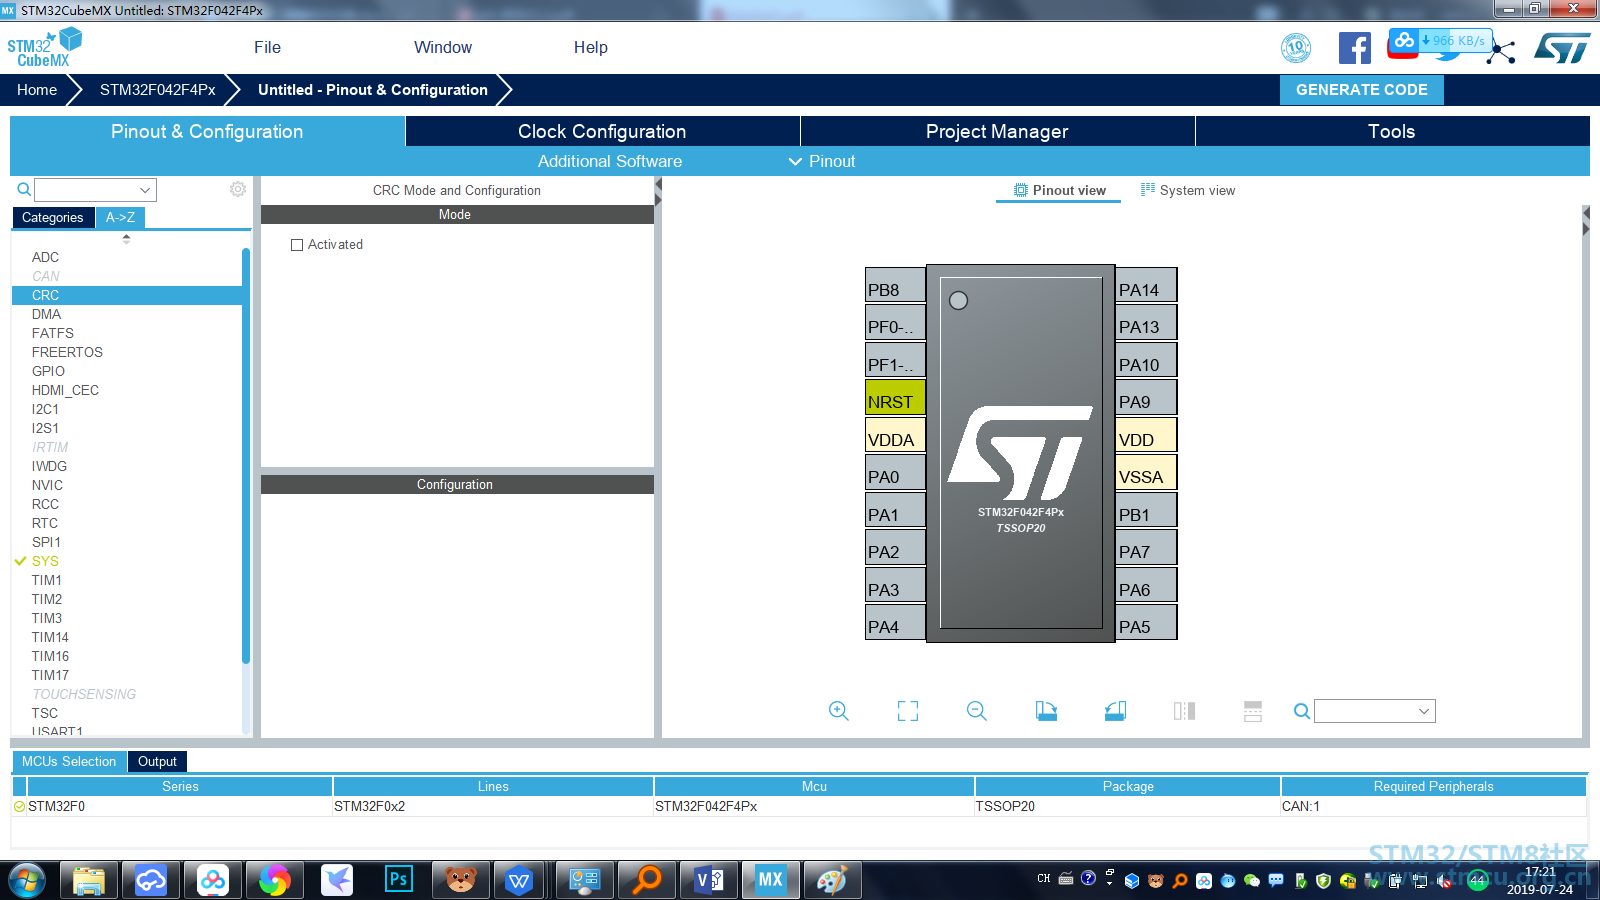Open the Additional Software menu

[x=610, y=161]
